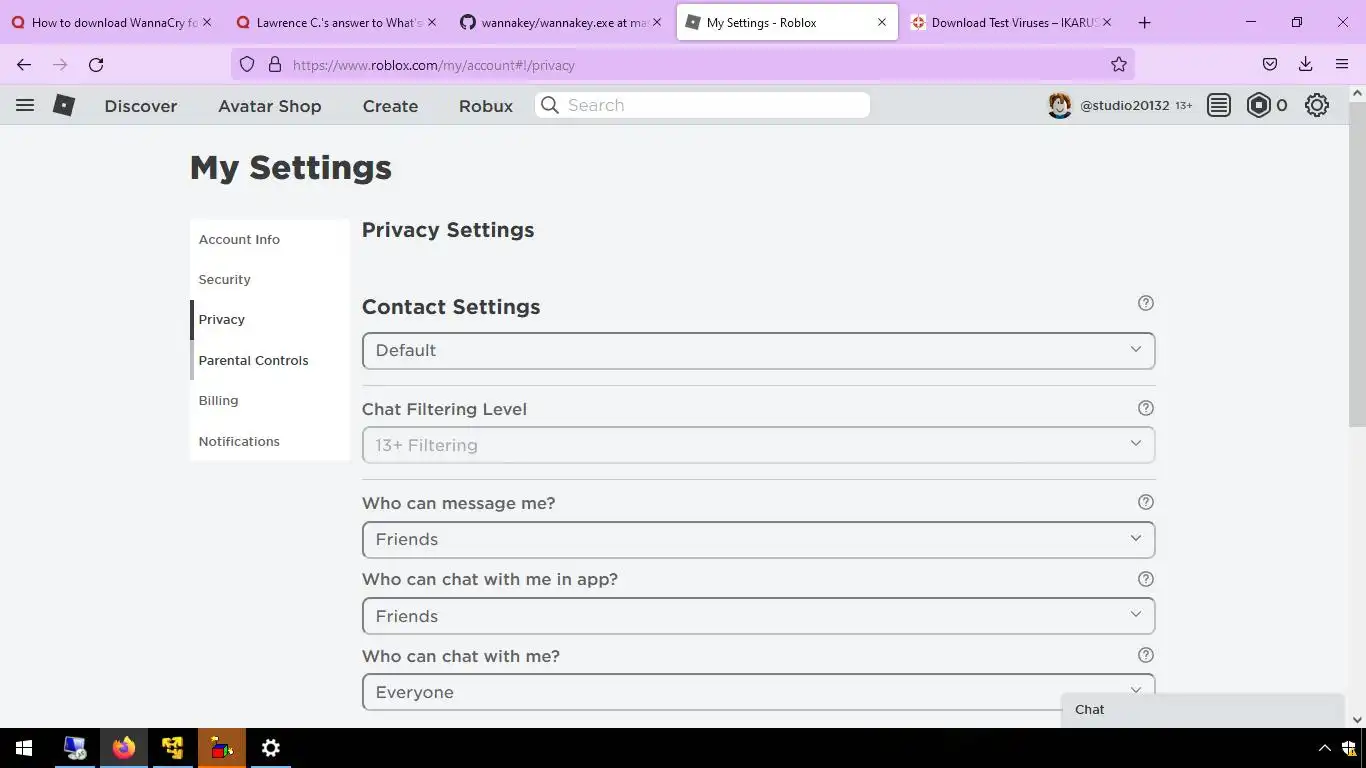Bookmark this page with the star icon

click(x=1119, y=65)
